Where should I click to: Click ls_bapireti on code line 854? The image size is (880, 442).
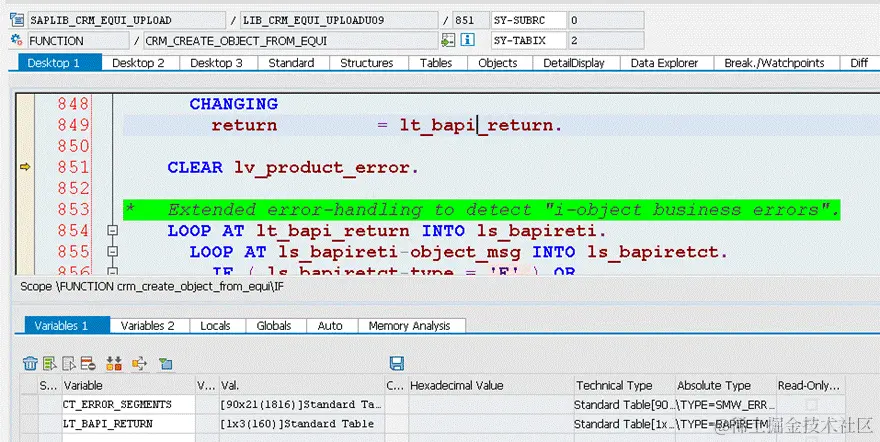point(538,231)
